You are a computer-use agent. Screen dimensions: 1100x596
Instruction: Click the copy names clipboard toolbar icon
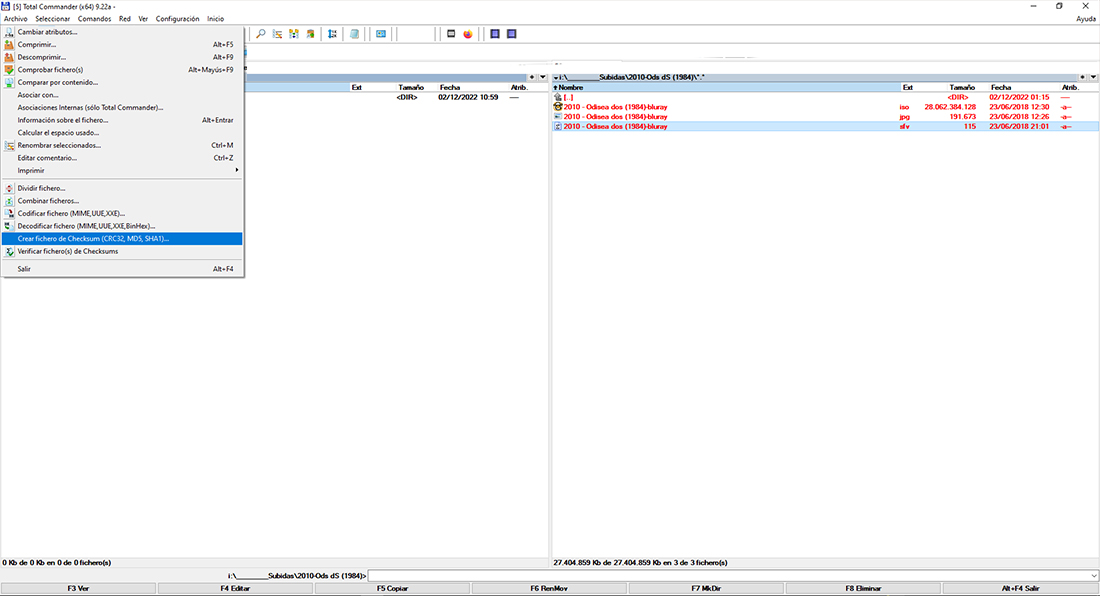click(310, 34)
